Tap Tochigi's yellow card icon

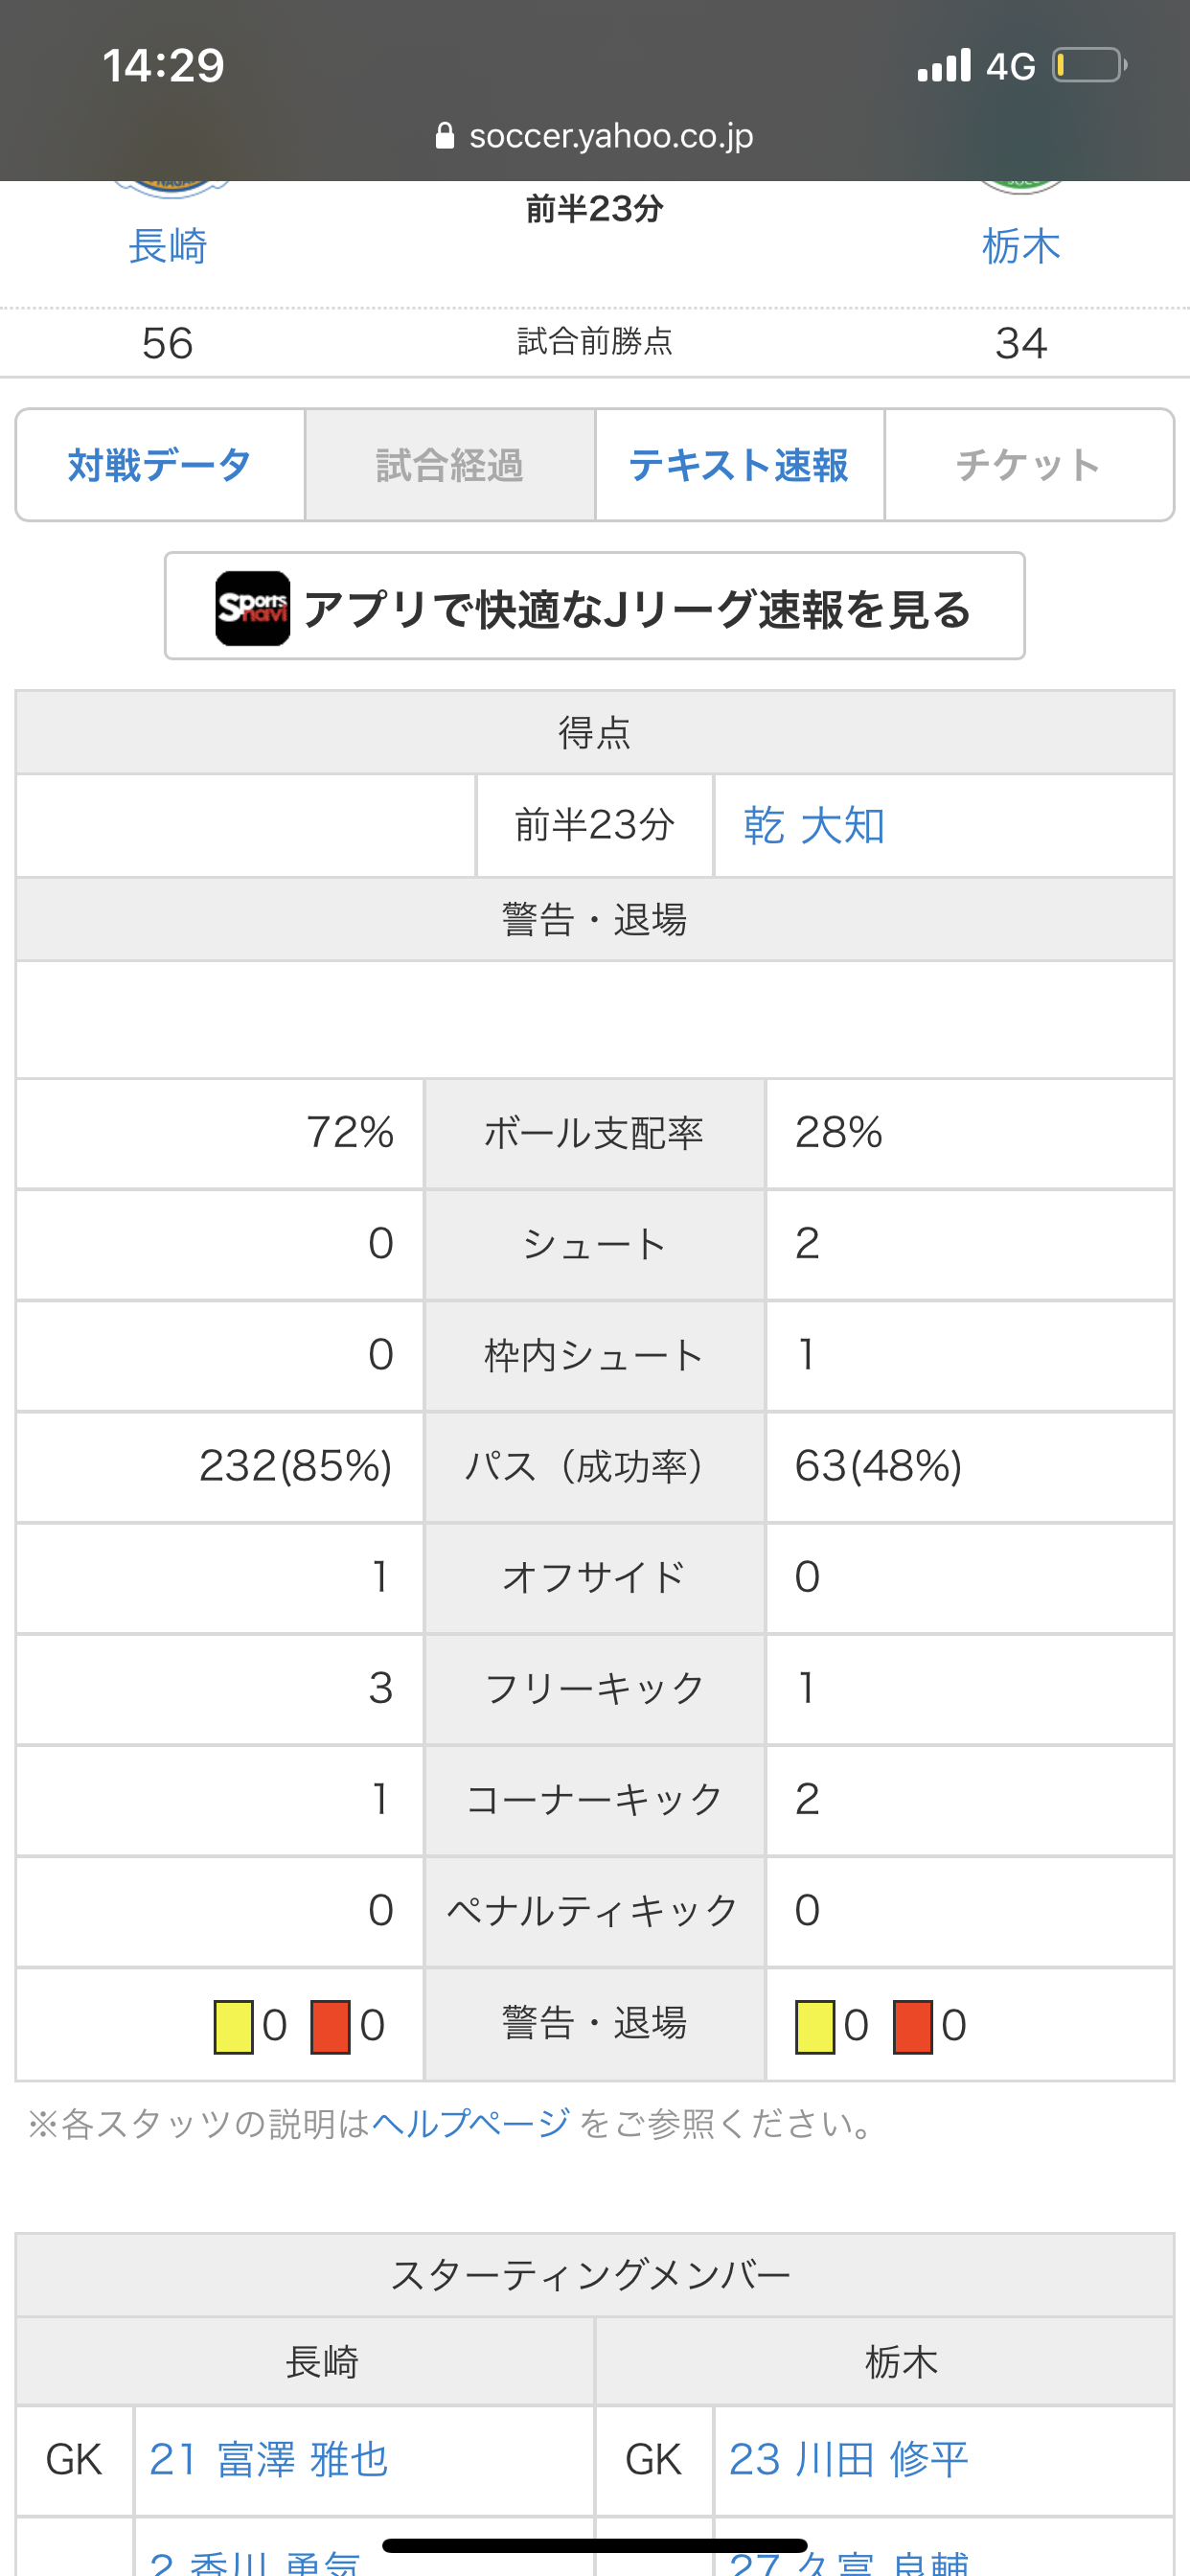(814, 2026)
